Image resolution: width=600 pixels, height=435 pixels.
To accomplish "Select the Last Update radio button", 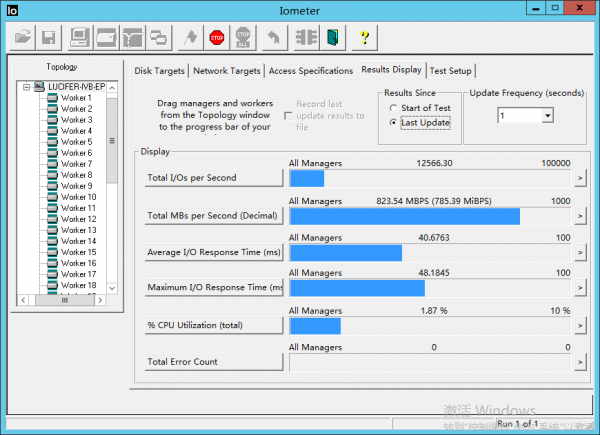I will pyautogui.click(x=393, y=123).
